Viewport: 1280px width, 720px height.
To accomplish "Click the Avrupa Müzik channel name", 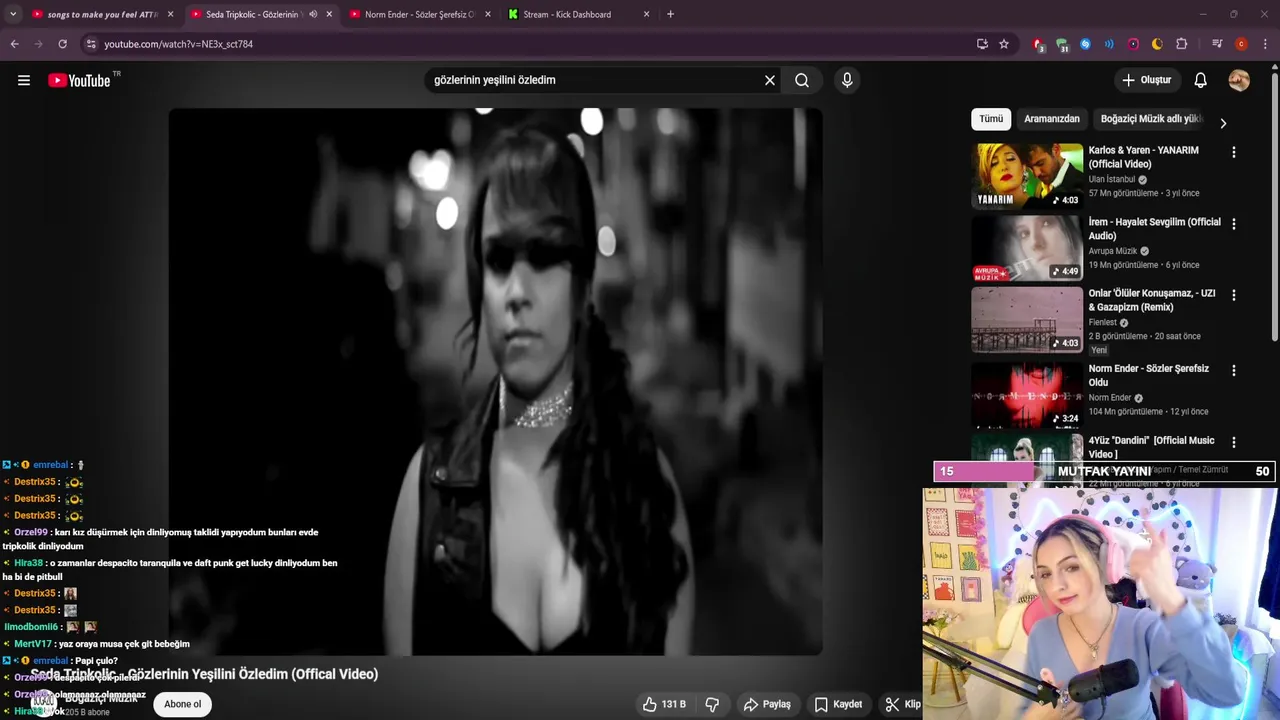I will click(1113, 251).
